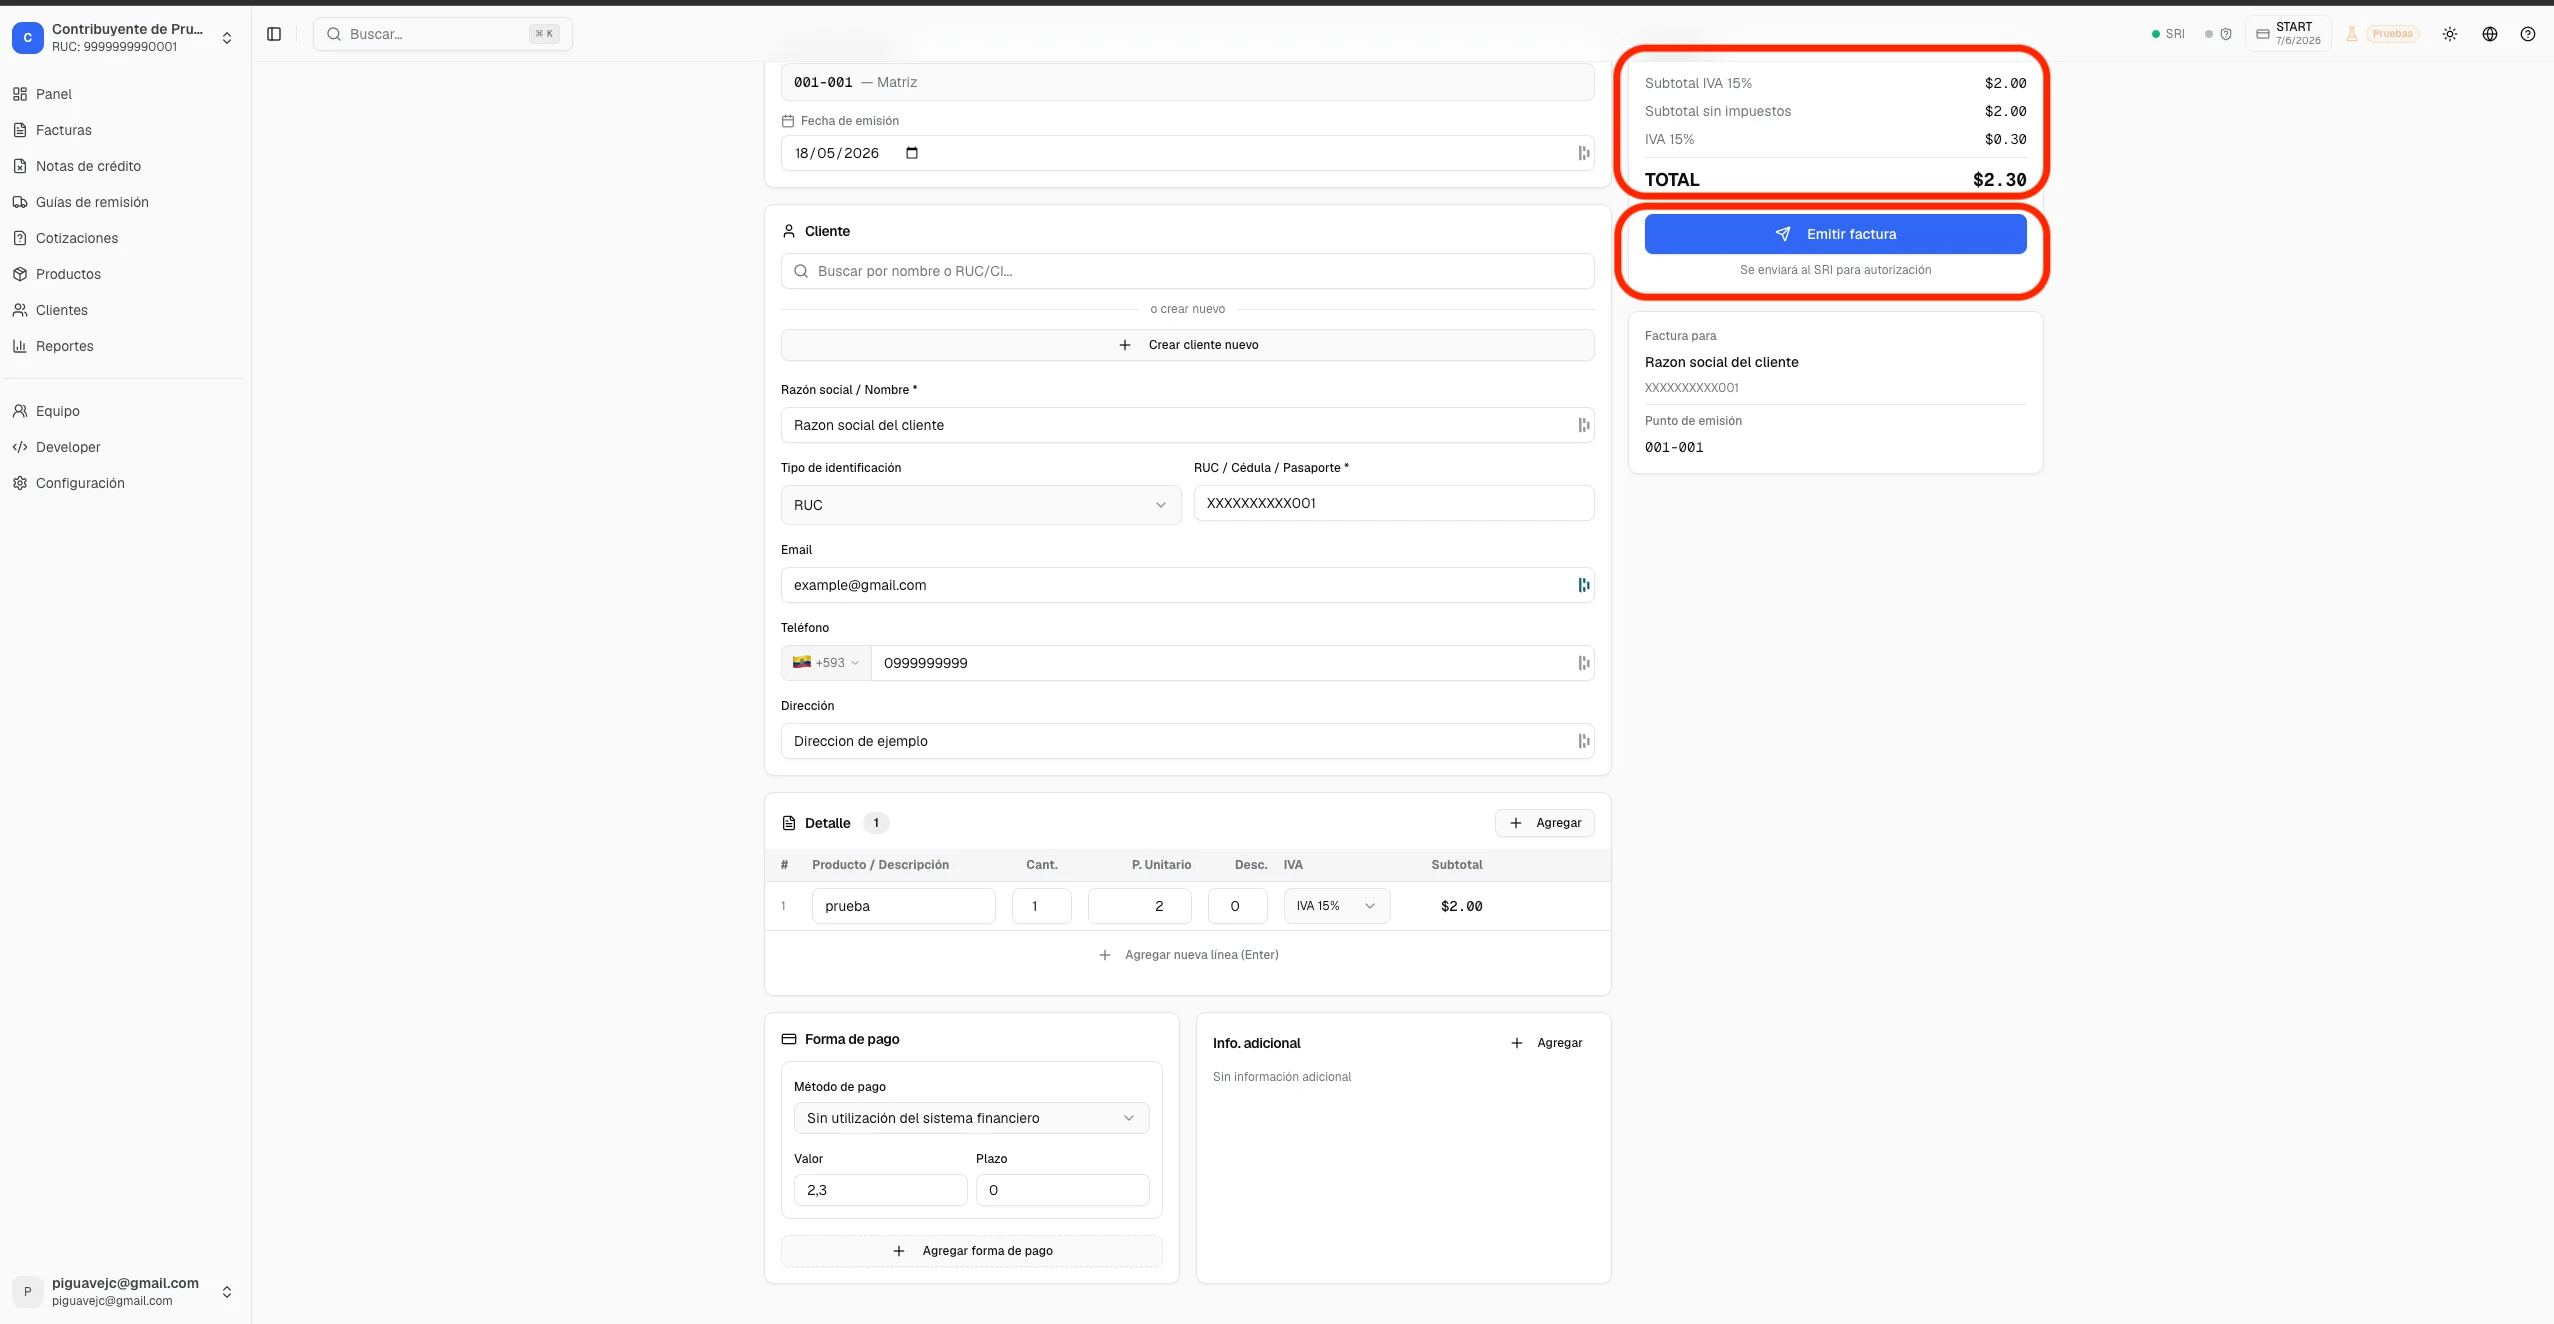
Task: Click Crear cliente nuevo button
Action: pyautogui.click(x=1187, y=345)
